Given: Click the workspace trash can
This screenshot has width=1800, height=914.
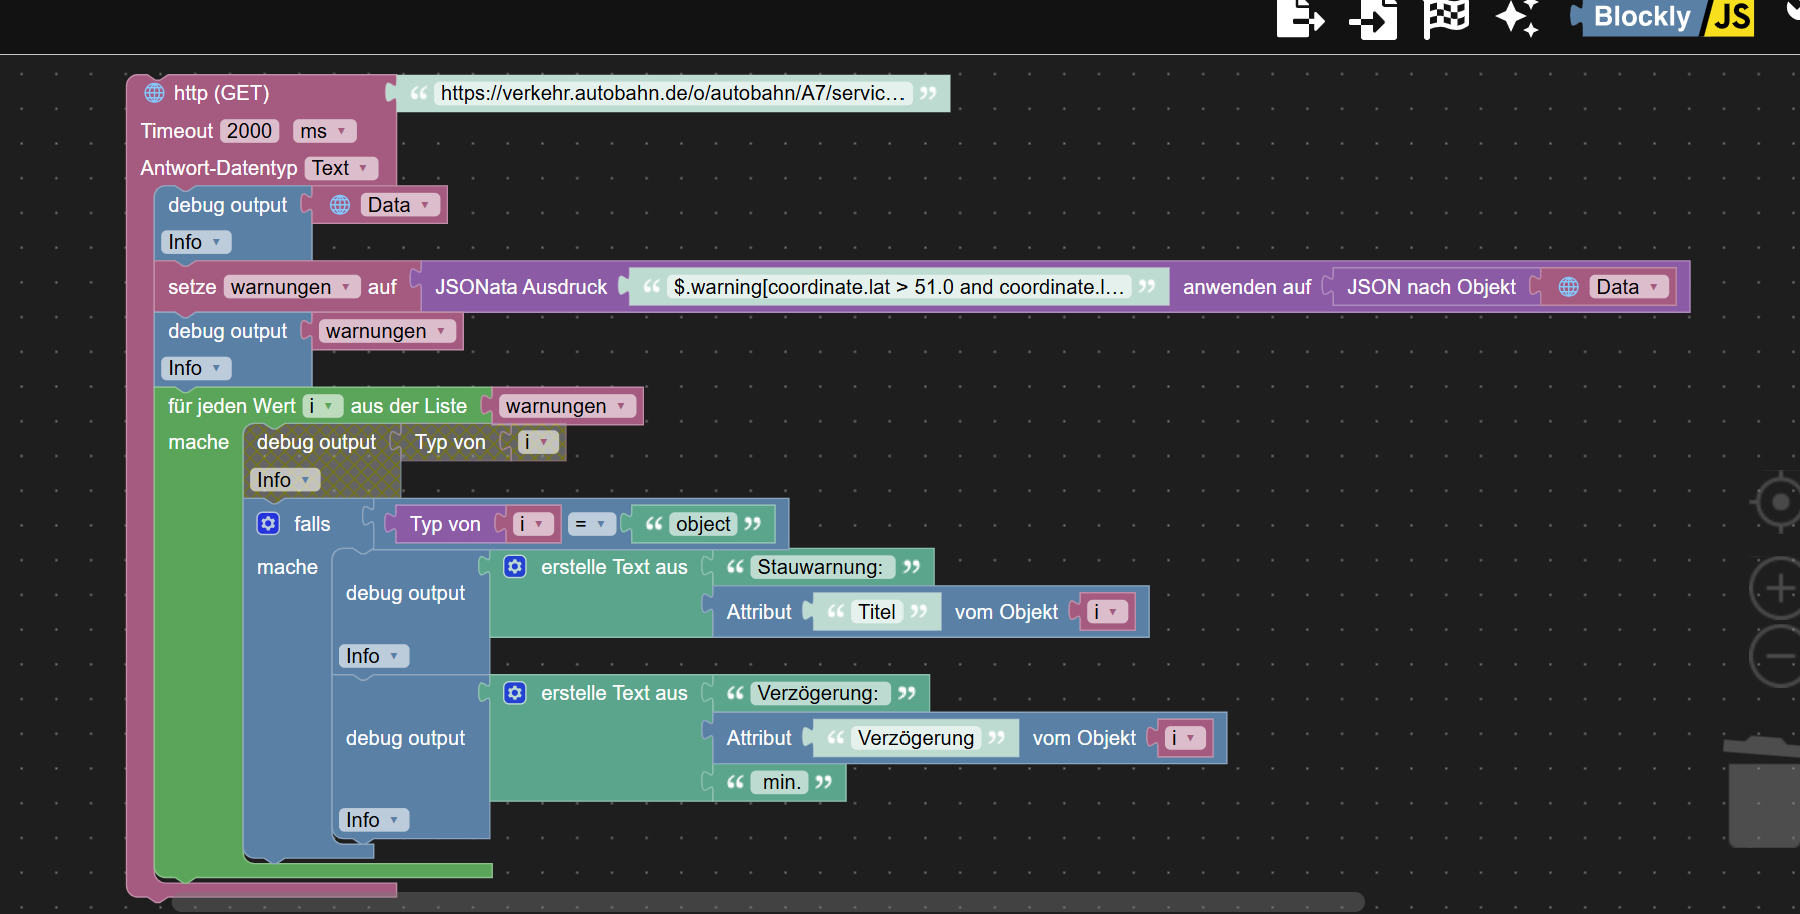Looking at the screenshot, I should tap(1765, 792).
